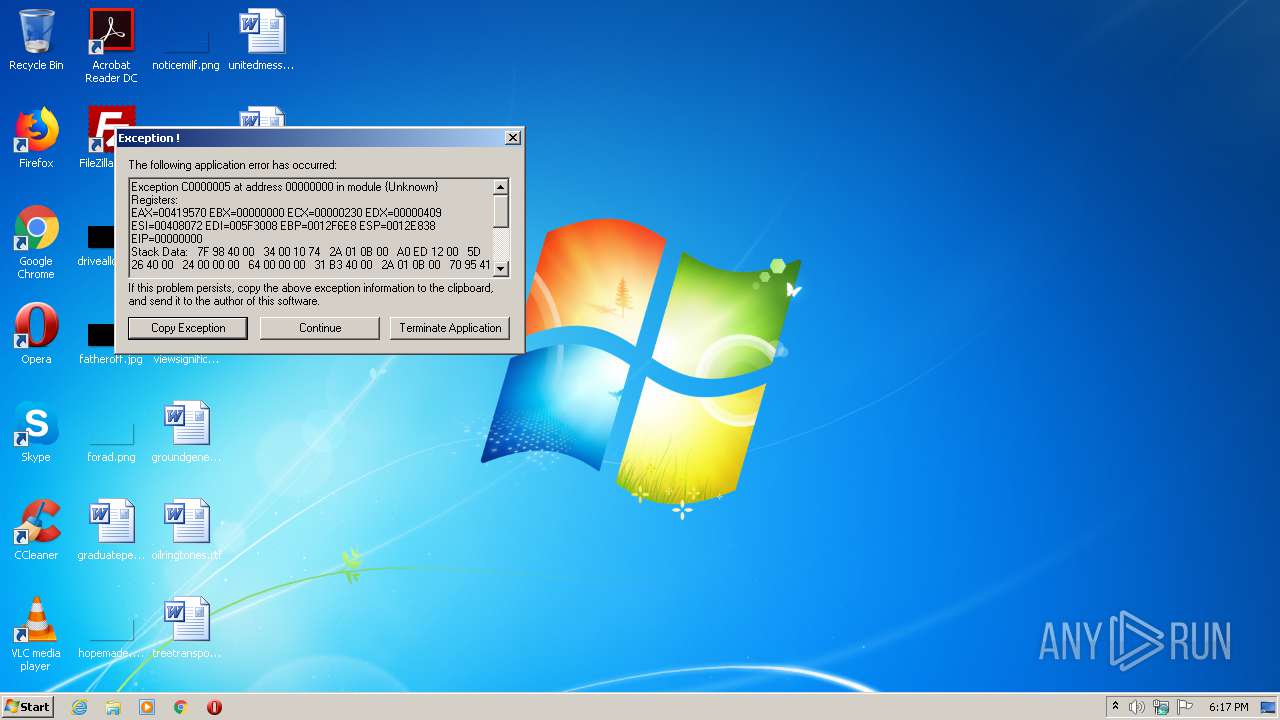Open the Acrobat Reader DC shortcut
Image resolution: width=1280 pixels, height=720 pixels.
tap(111, 46)
